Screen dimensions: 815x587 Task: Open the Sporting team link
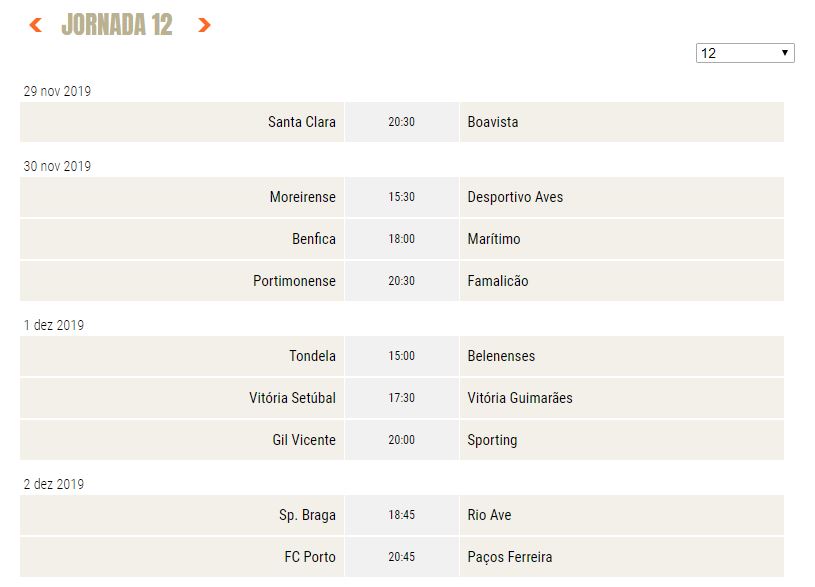(492, 440)
